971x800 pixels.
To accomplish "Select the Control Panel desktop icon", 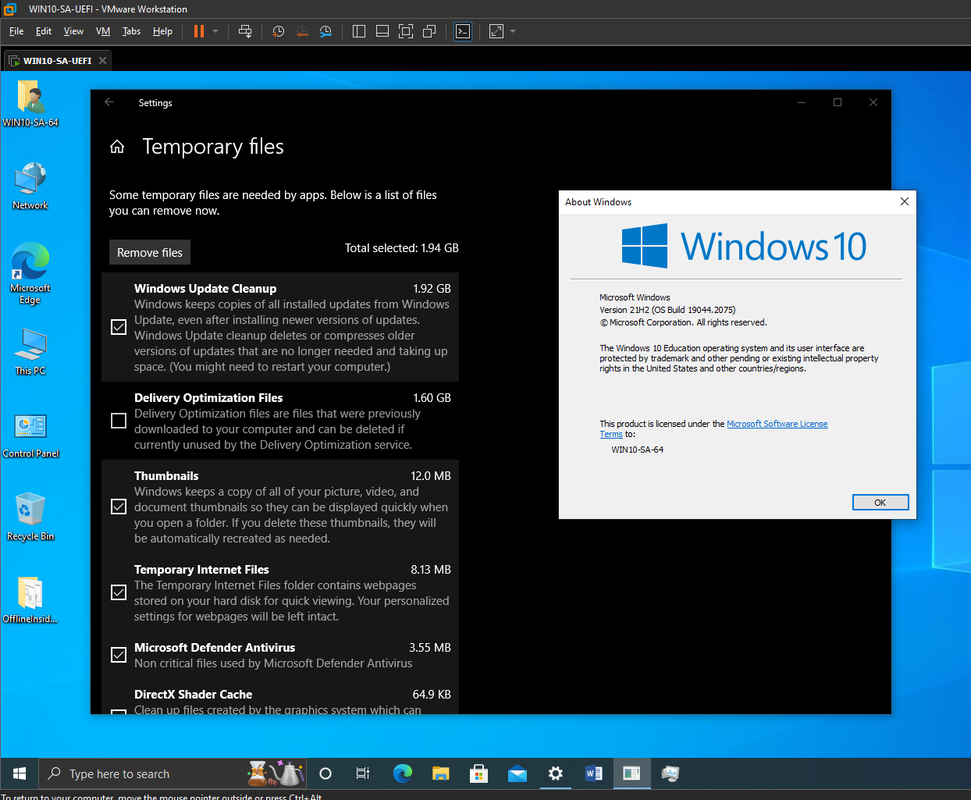I will [30, 435].
